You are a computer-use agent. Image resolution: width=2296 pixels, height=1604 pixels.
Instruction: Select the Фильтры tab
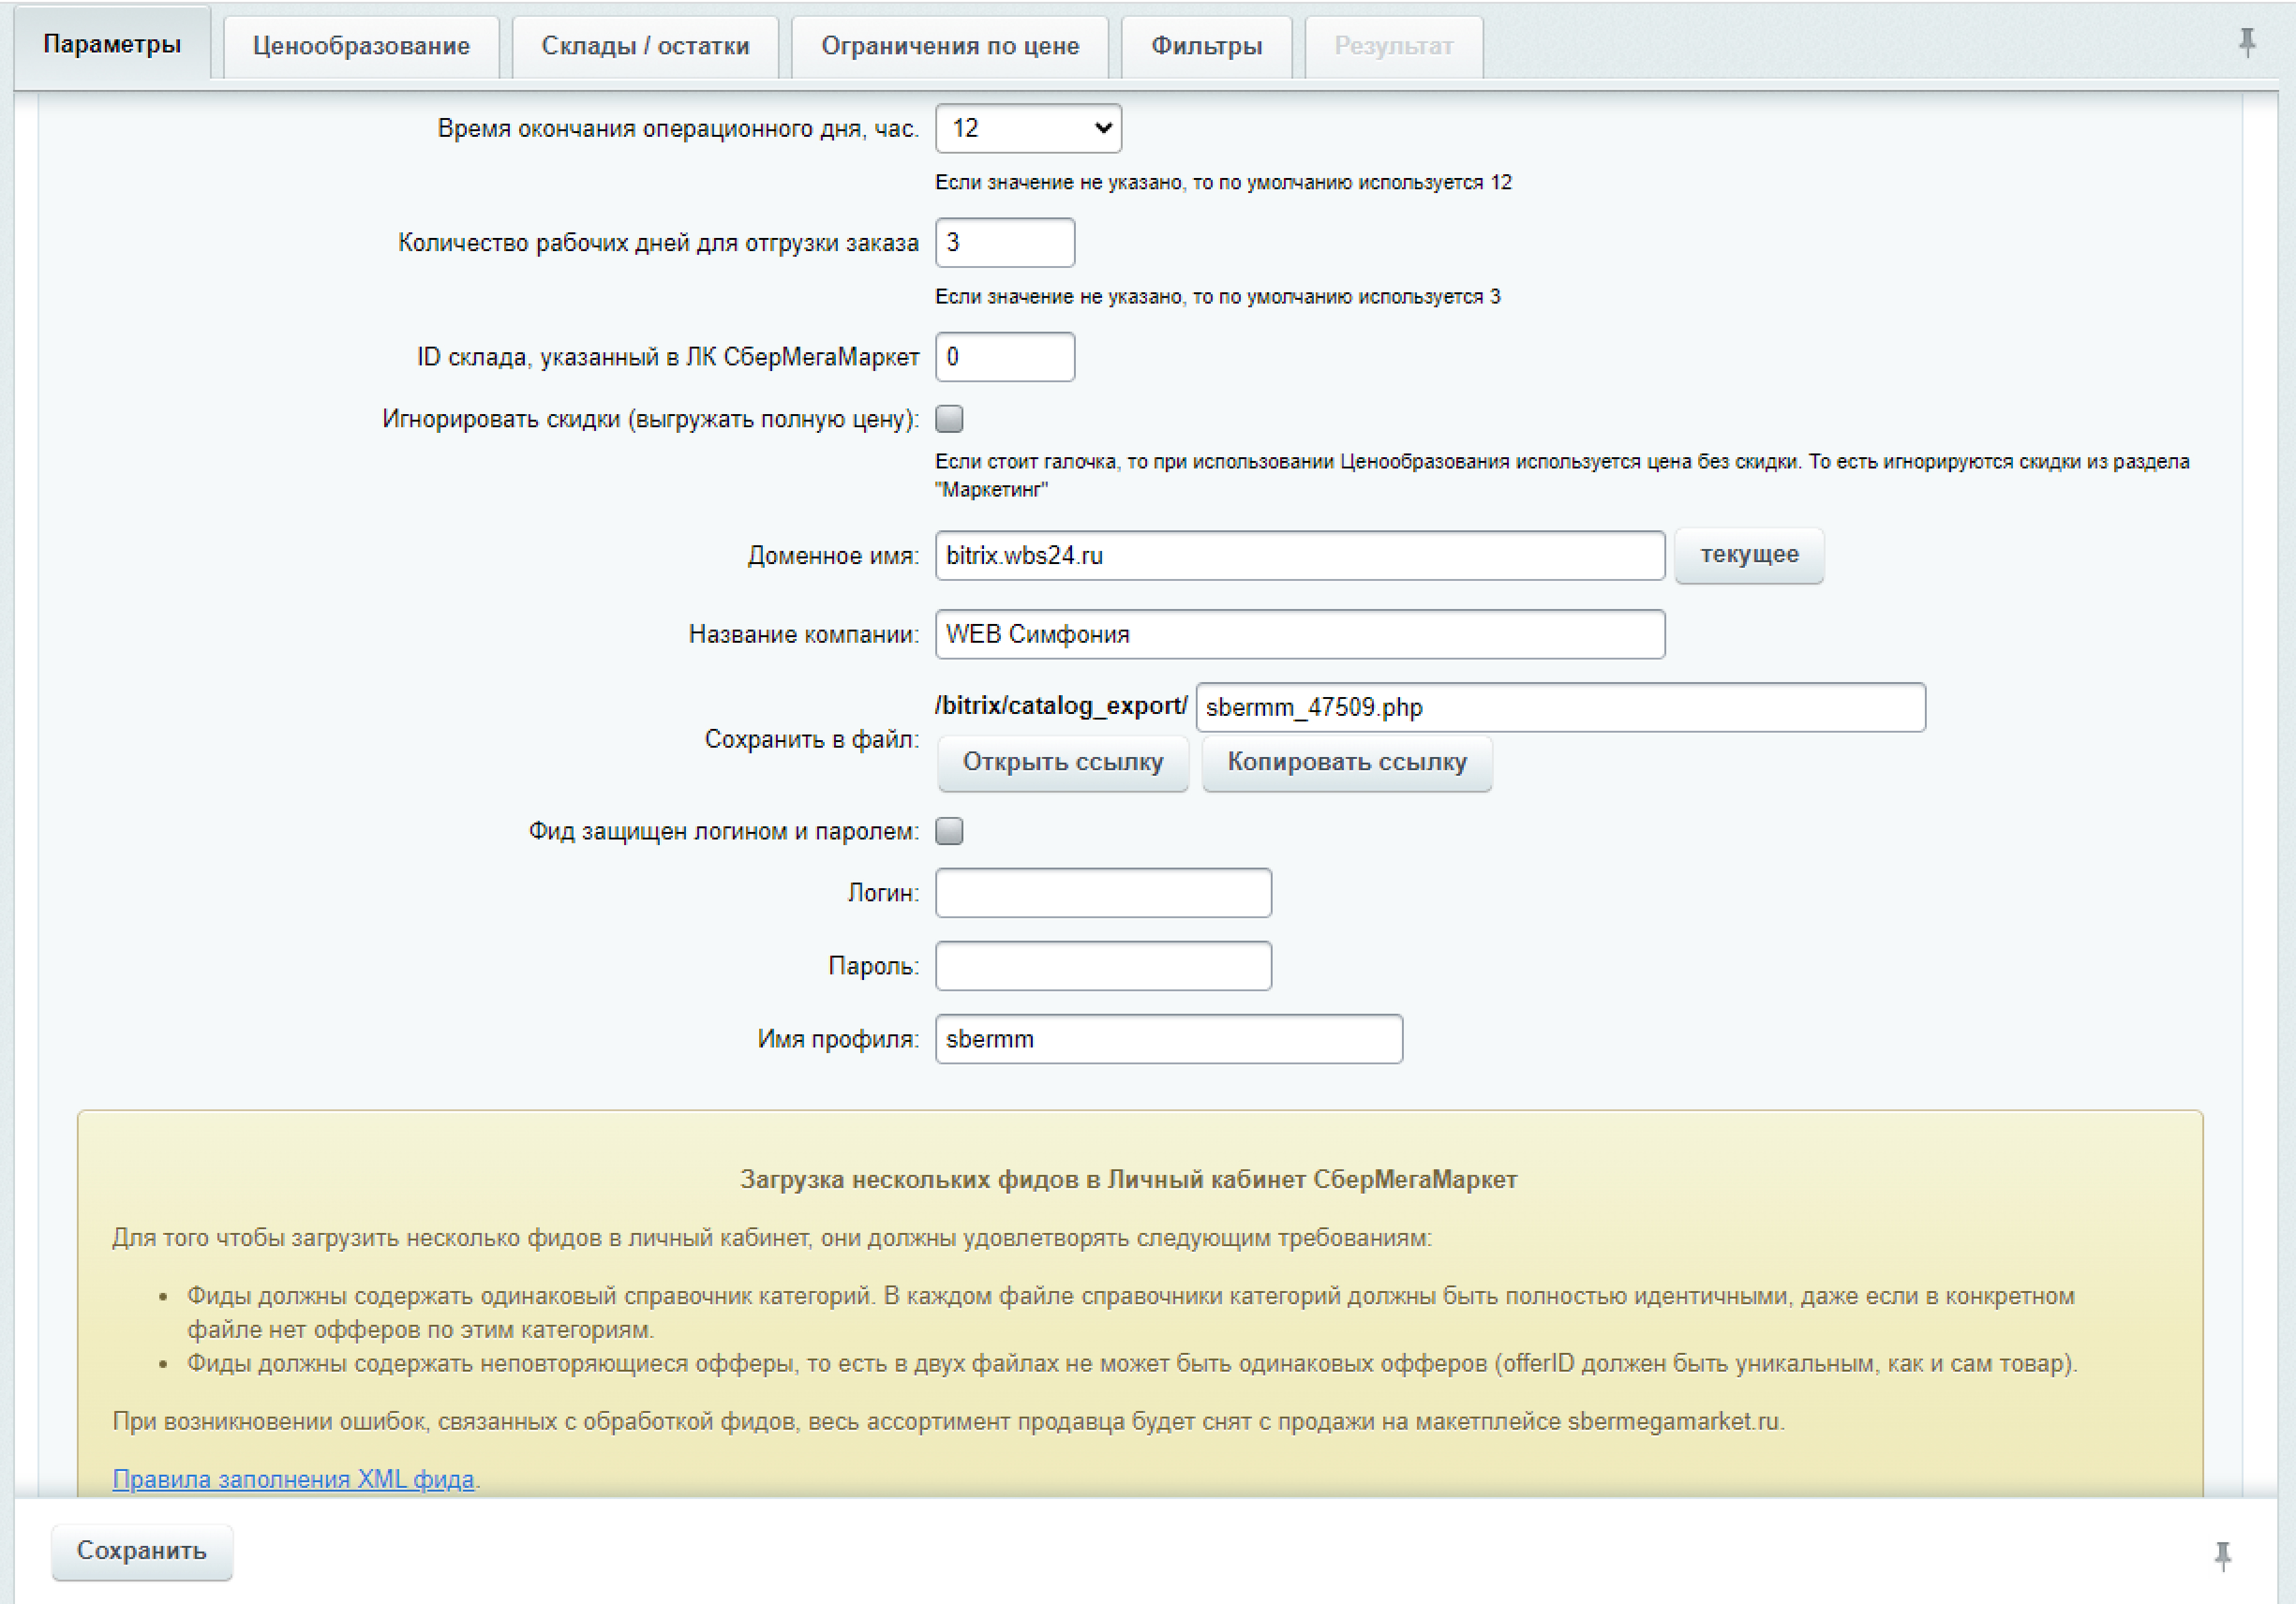(1206, 46)
